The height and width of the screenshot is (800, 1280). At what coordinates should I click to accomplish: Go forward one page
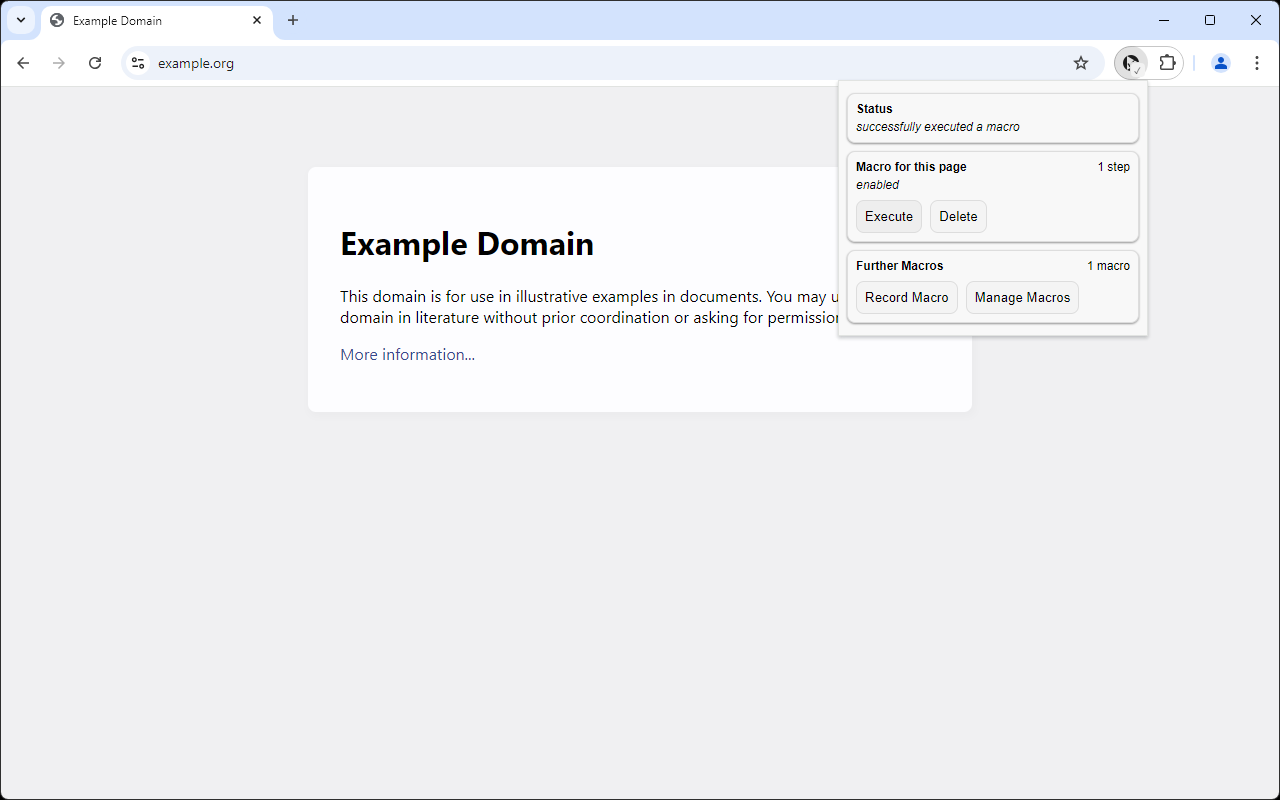tap(59, 62)
